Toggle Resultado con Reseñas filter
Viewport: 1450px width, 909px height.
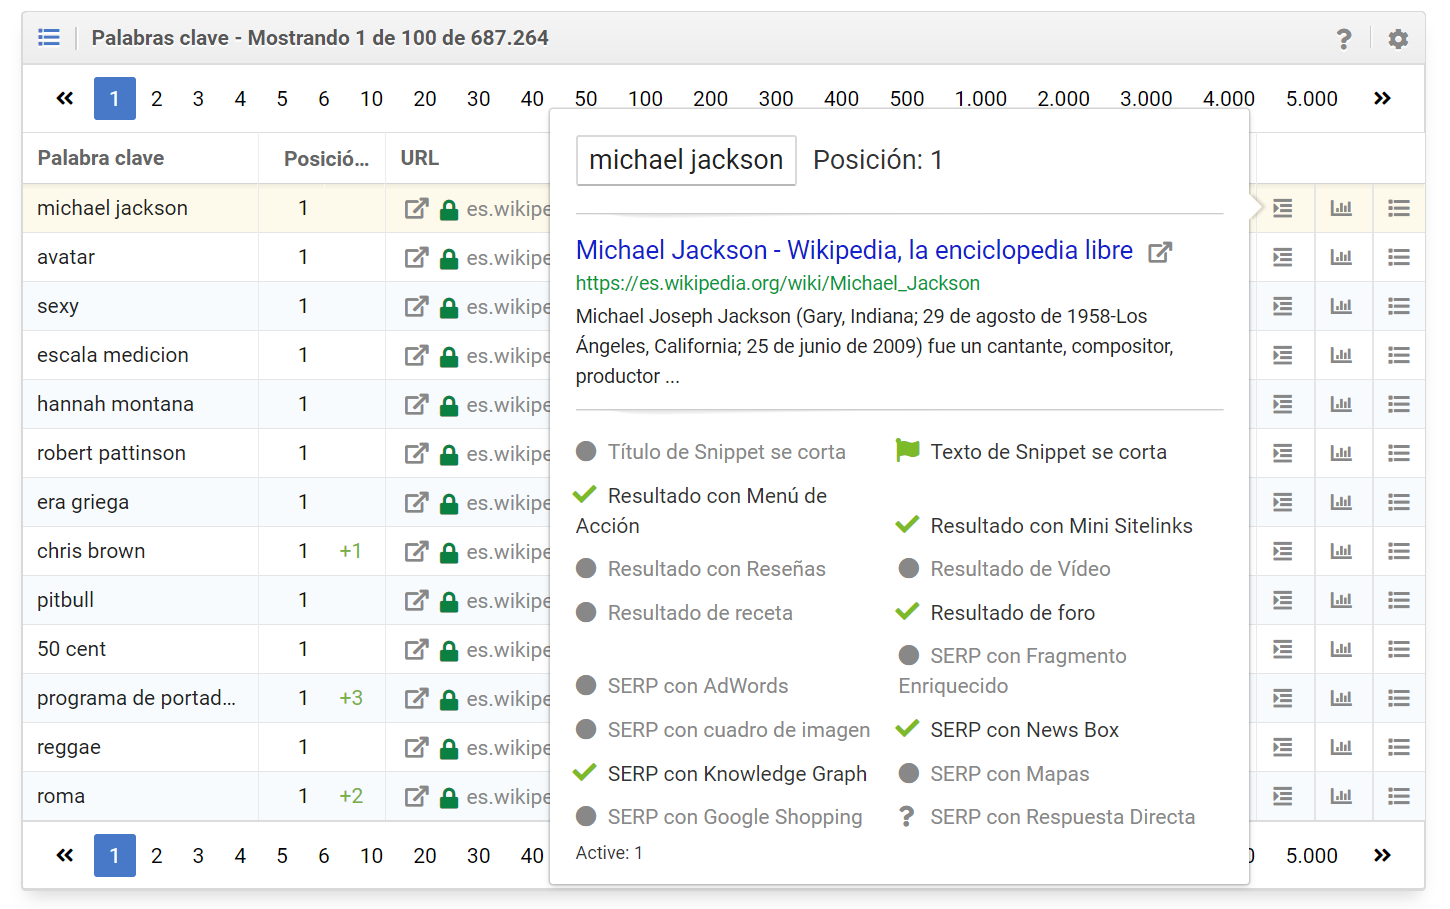[701, 569]
